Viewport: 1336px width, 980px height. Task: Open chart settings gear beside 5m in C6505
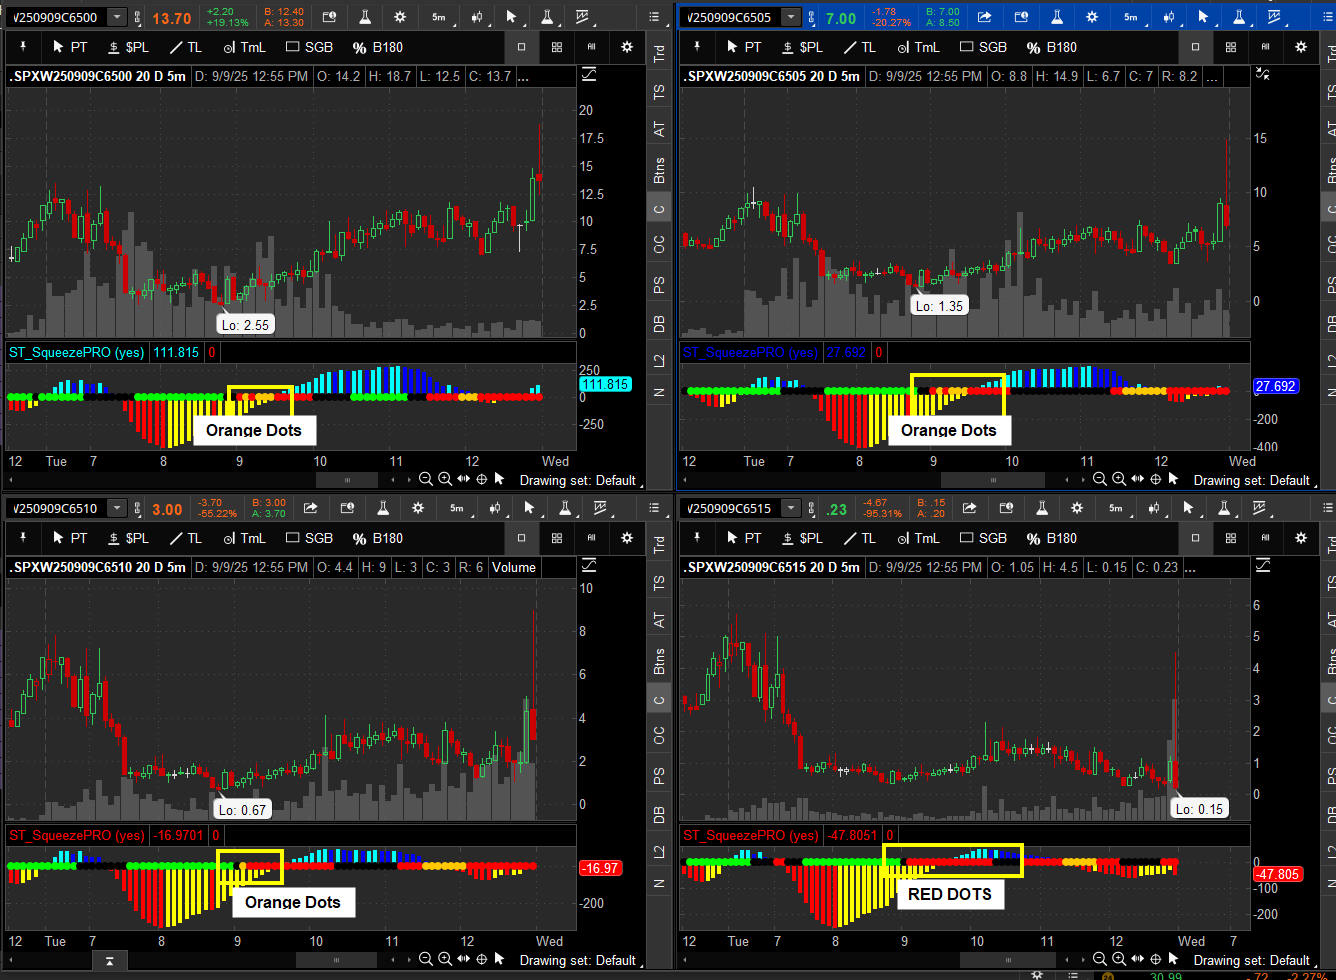coord(1092,17)
